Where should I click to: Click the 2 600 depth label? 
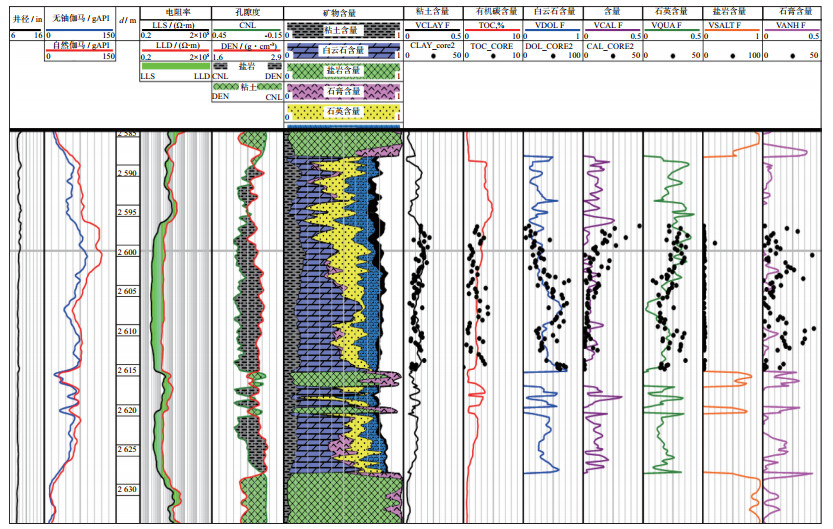(126, 253)
